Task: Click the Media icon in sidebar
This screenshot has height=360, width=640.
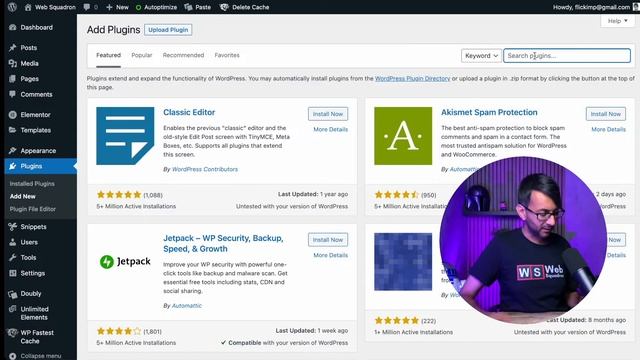Action: (13, 63)
